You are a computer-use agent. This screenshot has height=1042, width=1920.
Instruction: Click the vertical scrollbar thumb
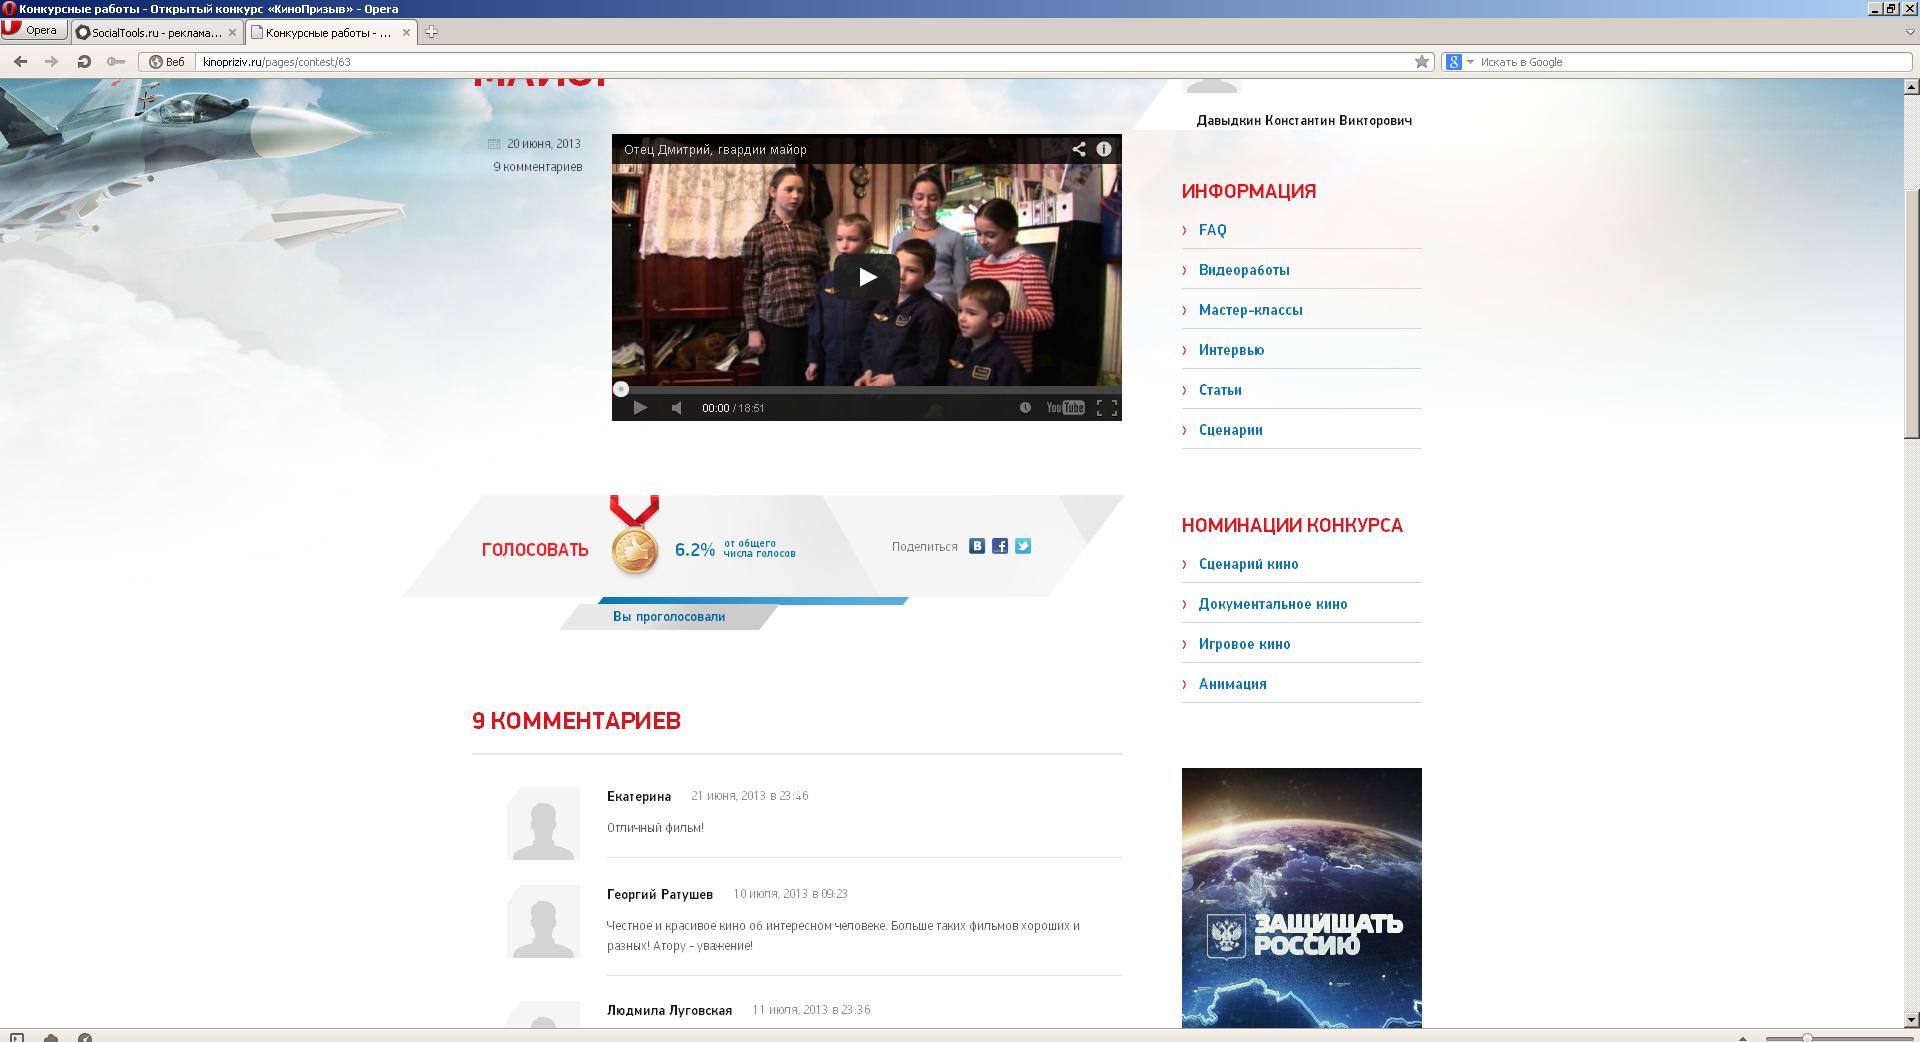point(1911,313)
